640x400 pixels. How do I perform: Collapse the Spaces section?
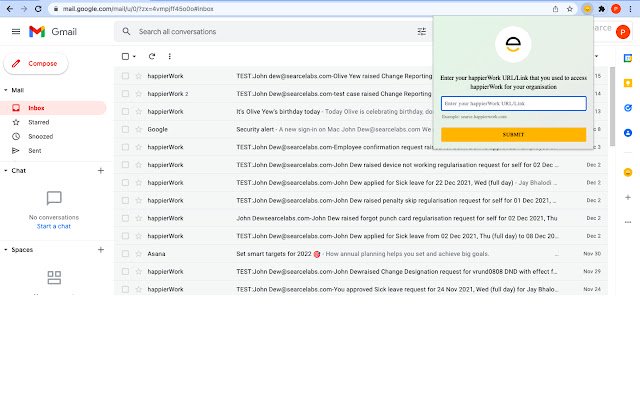tap(6, 250)
